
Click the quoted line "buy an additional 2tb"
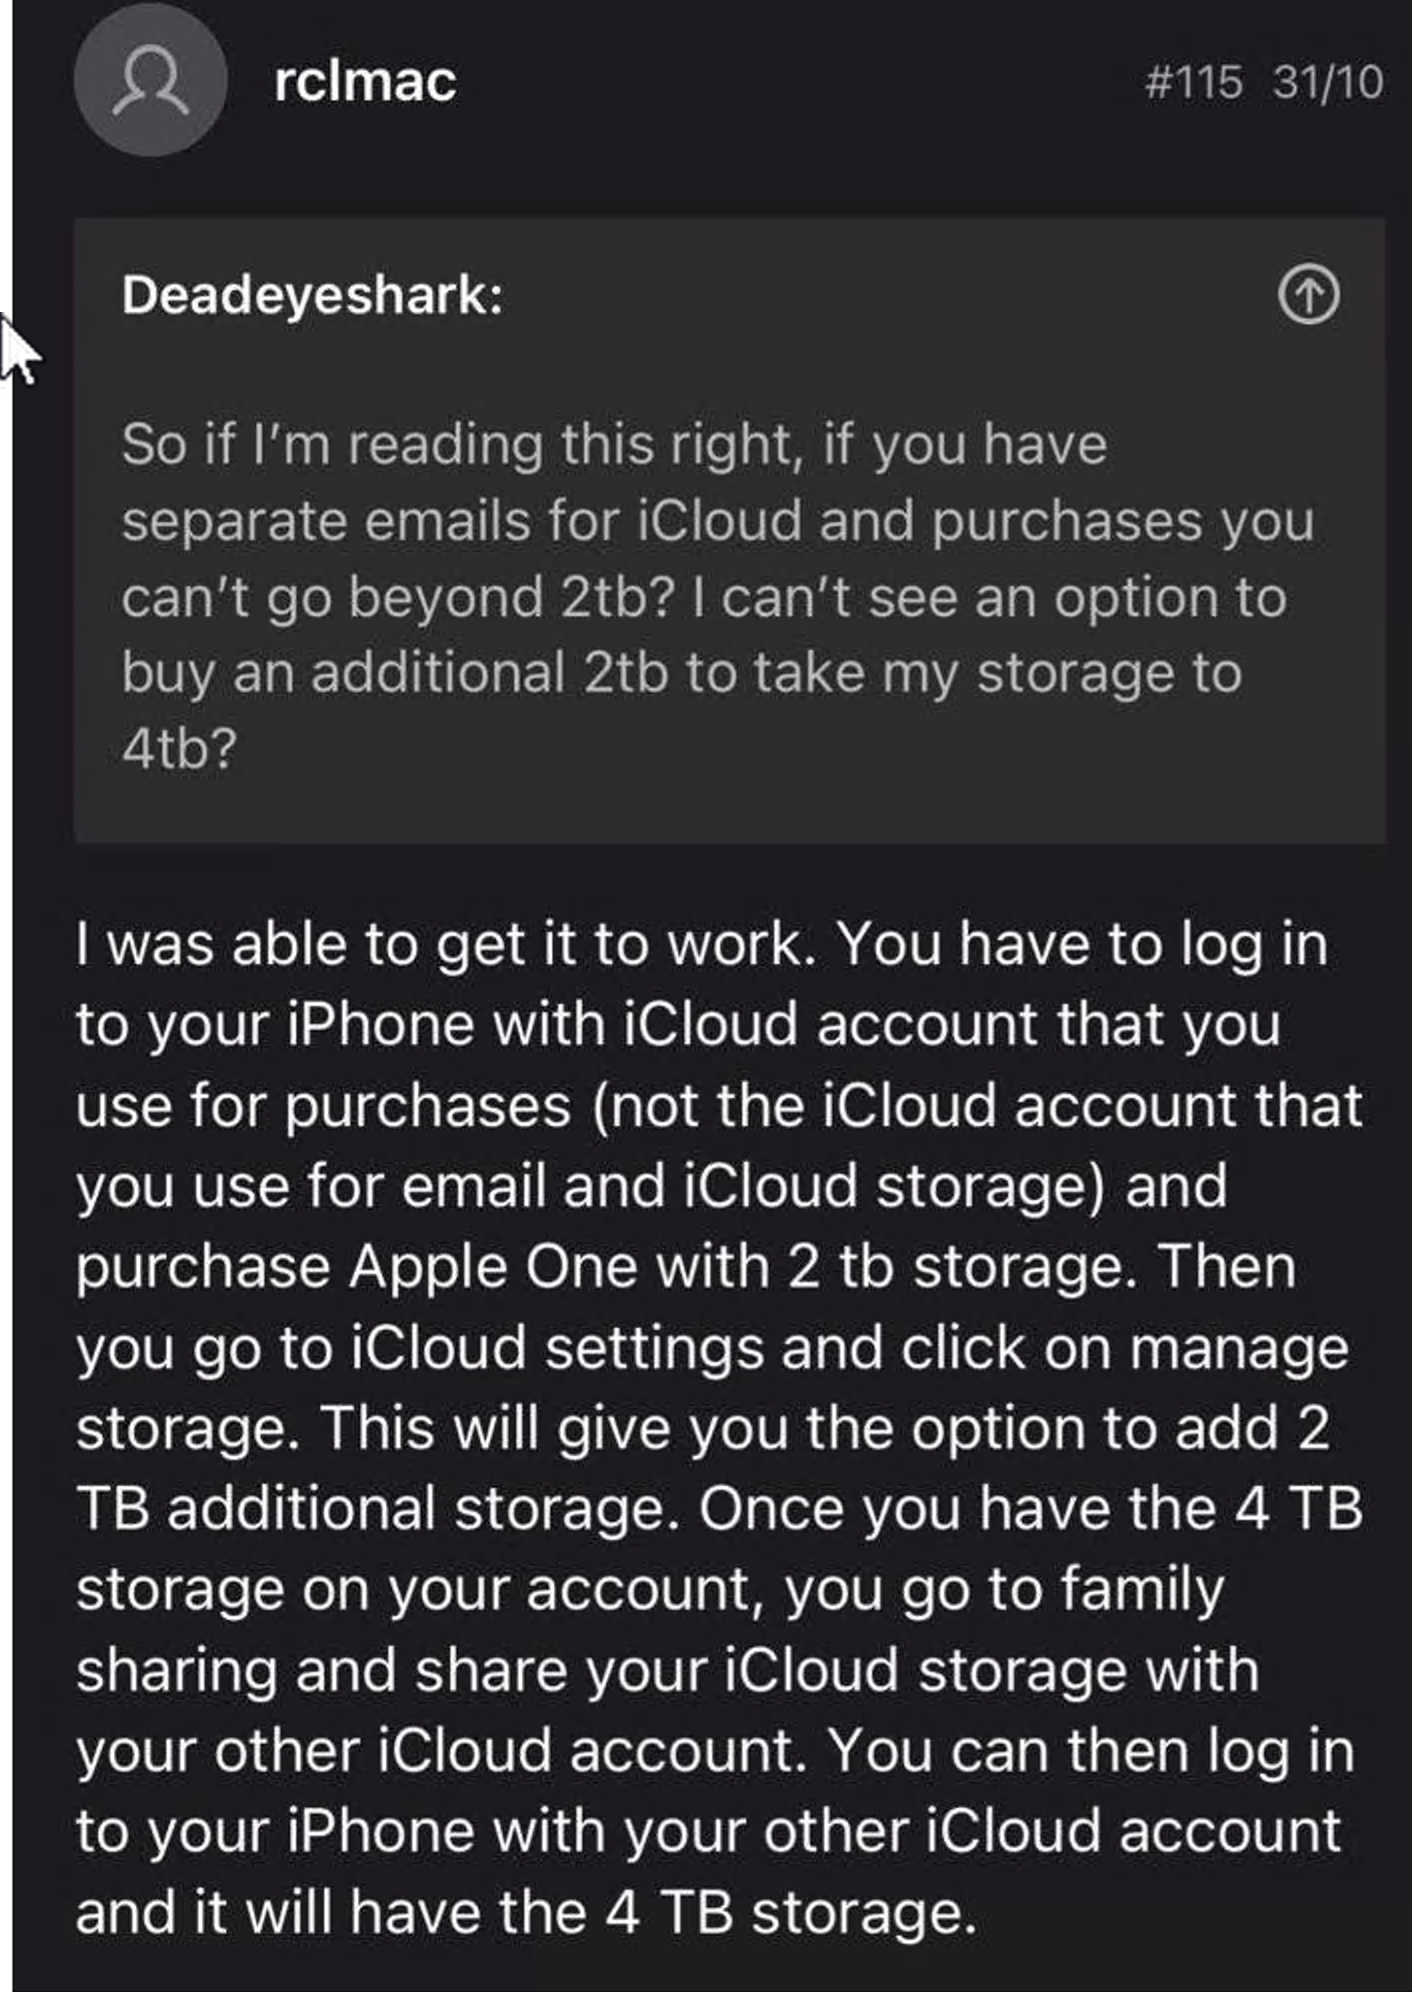point(681,672)
